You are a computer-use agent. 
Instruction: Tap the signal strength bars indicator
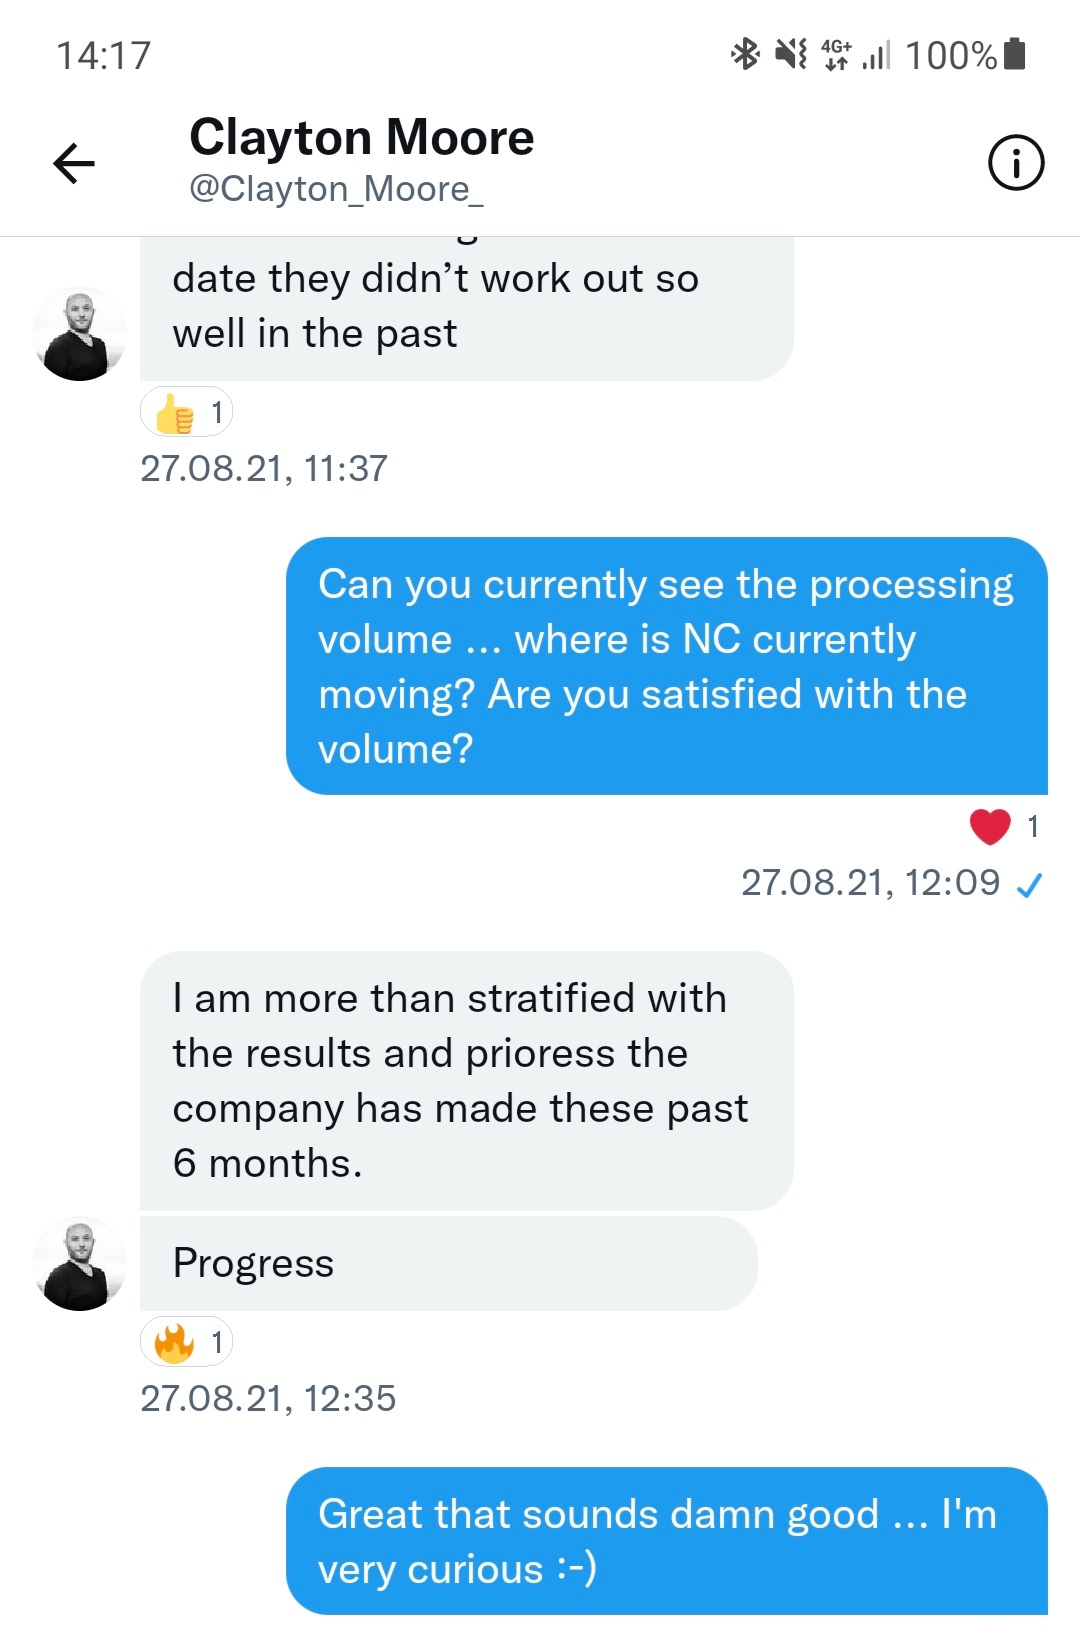[x=880, y=55]
